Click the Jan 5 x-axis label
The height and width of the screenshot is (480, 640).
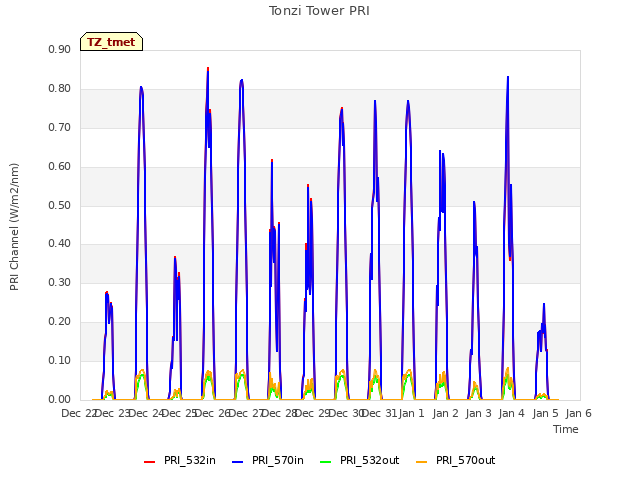coord(545,413)
